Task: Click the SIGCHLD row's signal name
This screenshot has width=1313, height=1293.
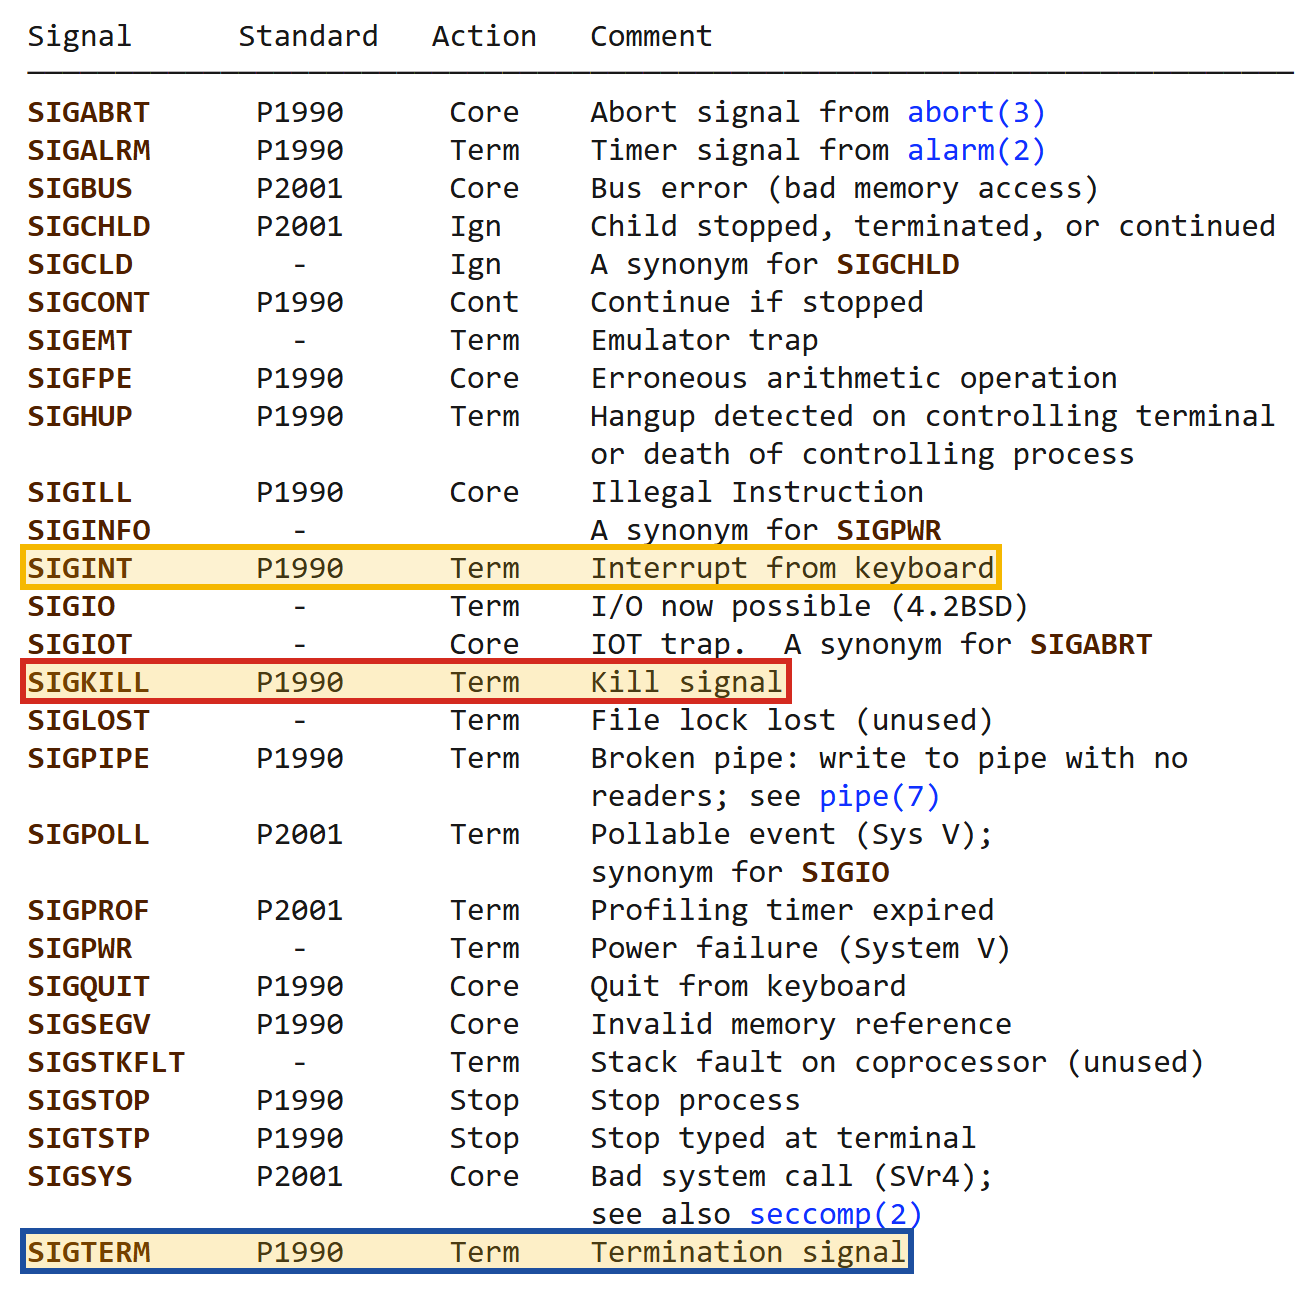Action: (x=89, y=226)
